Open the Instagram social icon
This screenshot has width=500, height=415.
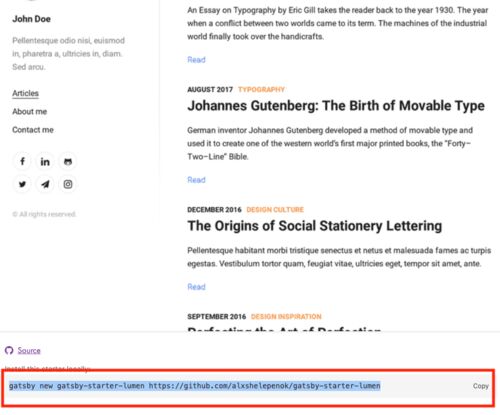tap(68, 184)
